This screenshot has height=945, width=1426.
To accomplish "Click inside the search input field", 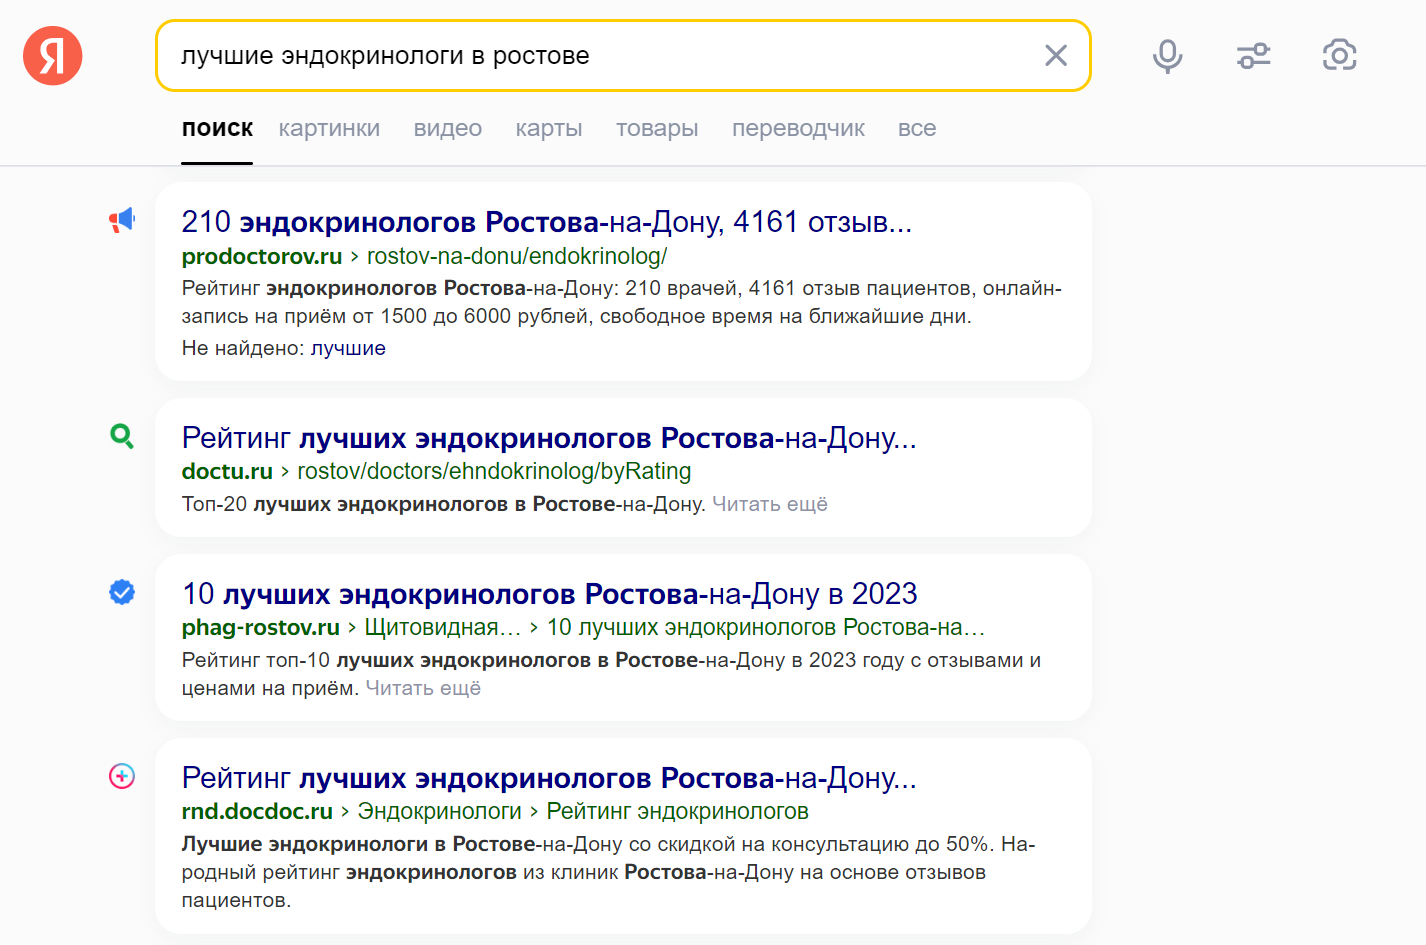I will [600, 56].
